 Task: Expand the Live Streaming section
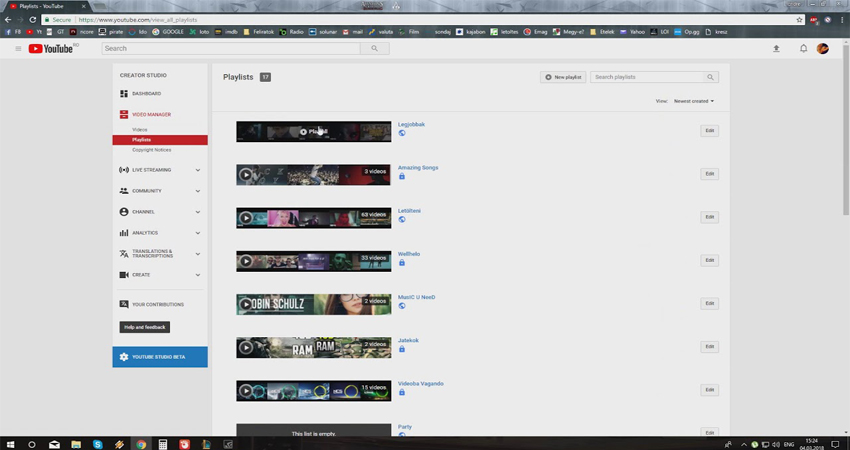click(x=198, y=170)
